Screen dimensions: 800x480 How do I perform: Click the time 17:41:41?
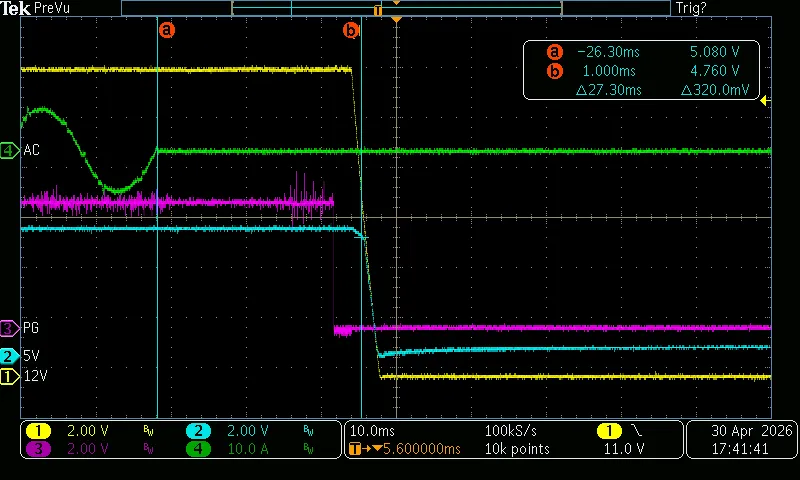pyautogui.click(x=740, y=449)
